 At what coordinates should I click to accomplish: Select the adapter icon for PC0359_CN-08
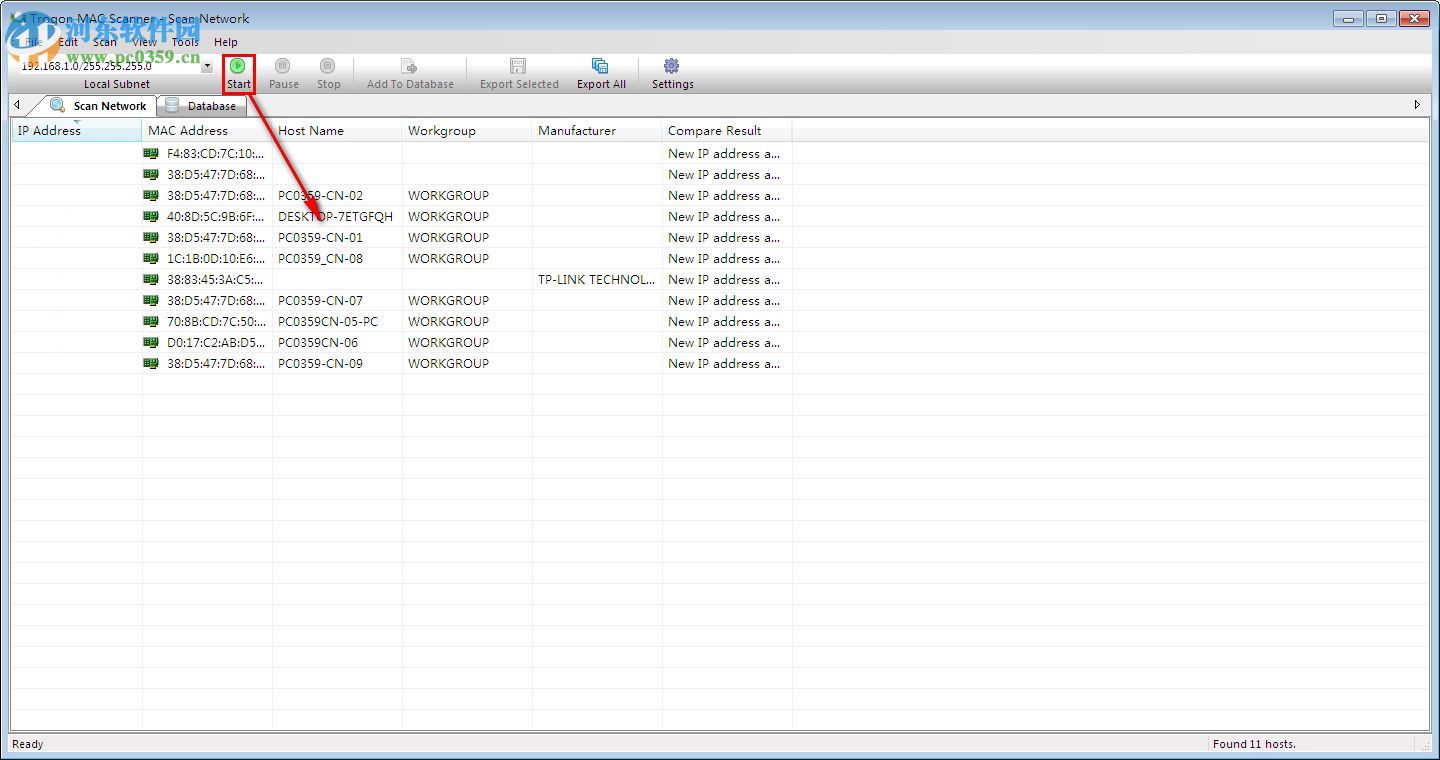[151, 258]
